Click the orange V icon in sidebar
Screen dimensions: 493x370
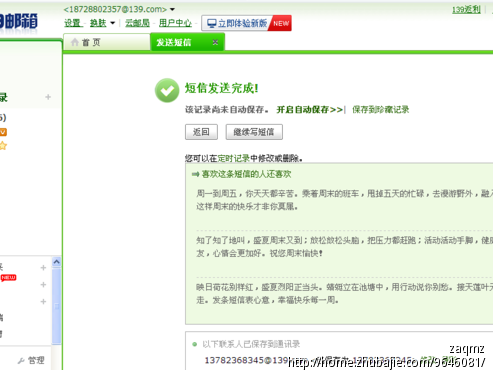[3, 132]
